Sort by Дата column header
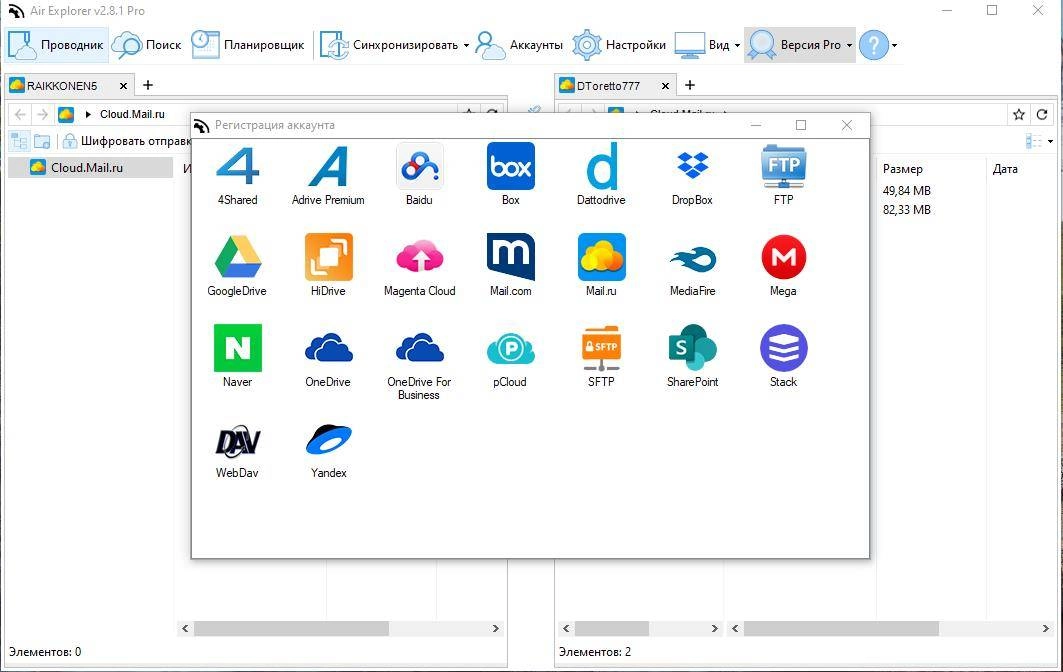Screen dimensions: 1063x672 1005,169
